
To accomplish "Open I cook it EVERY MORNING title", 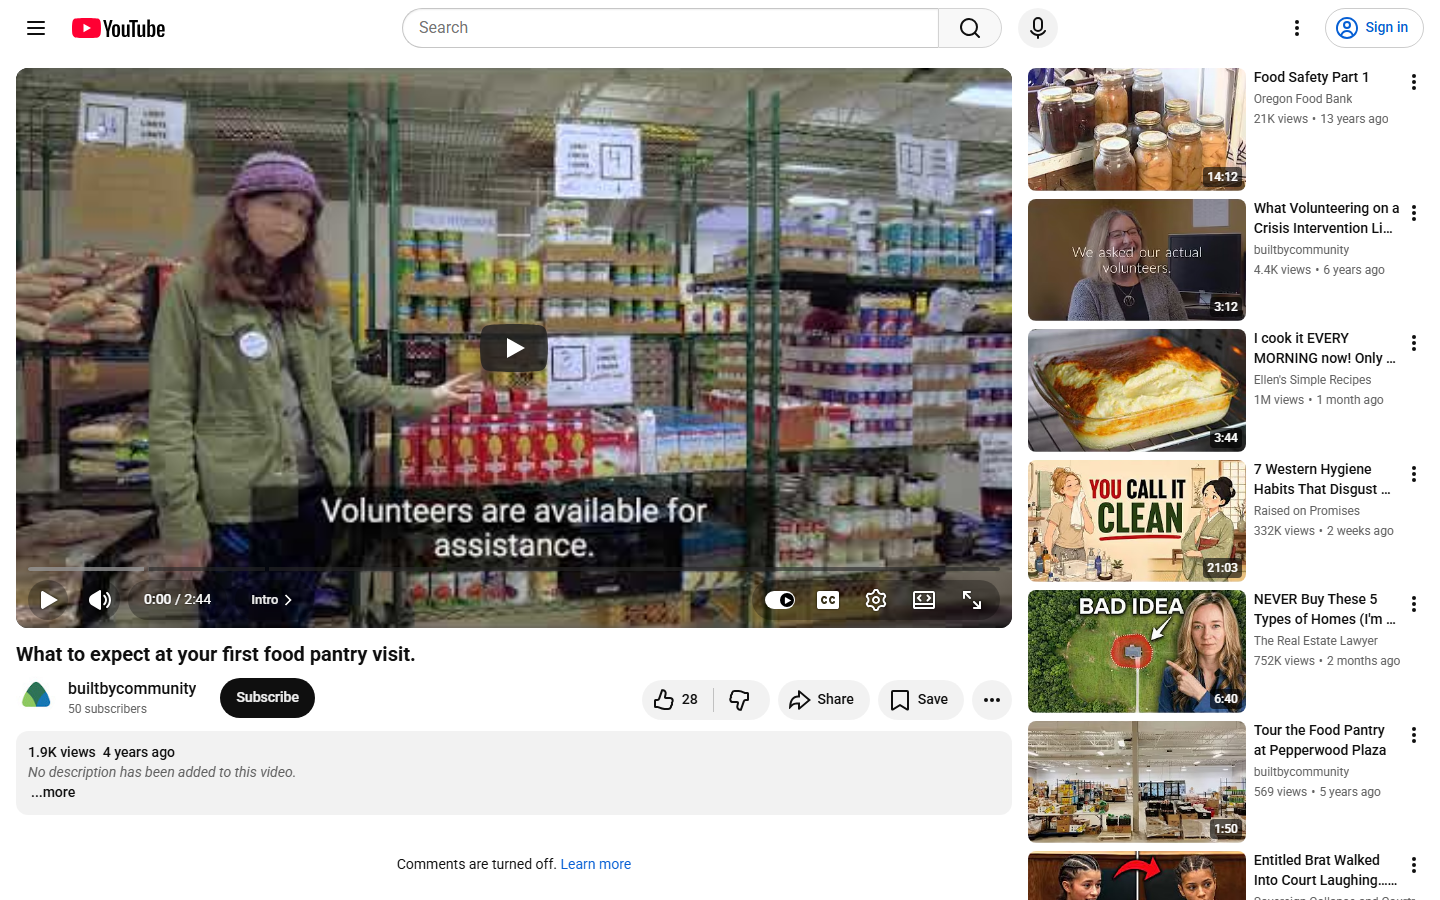I will tap(1324, 348).
